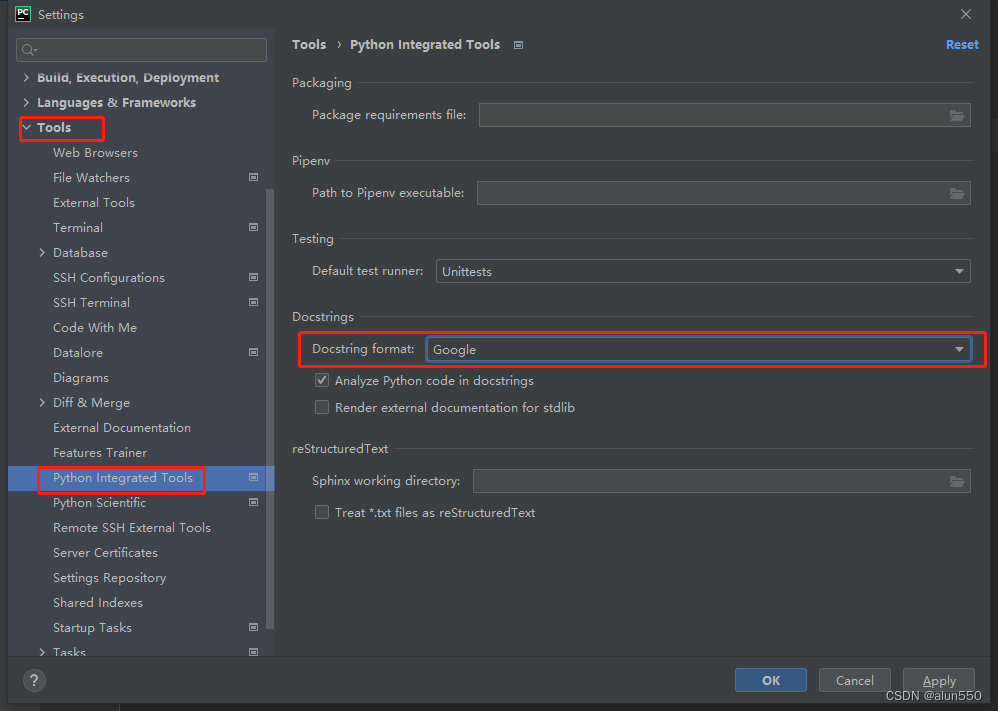Select Python Scientific in settings tree

[x=99, y=503]
